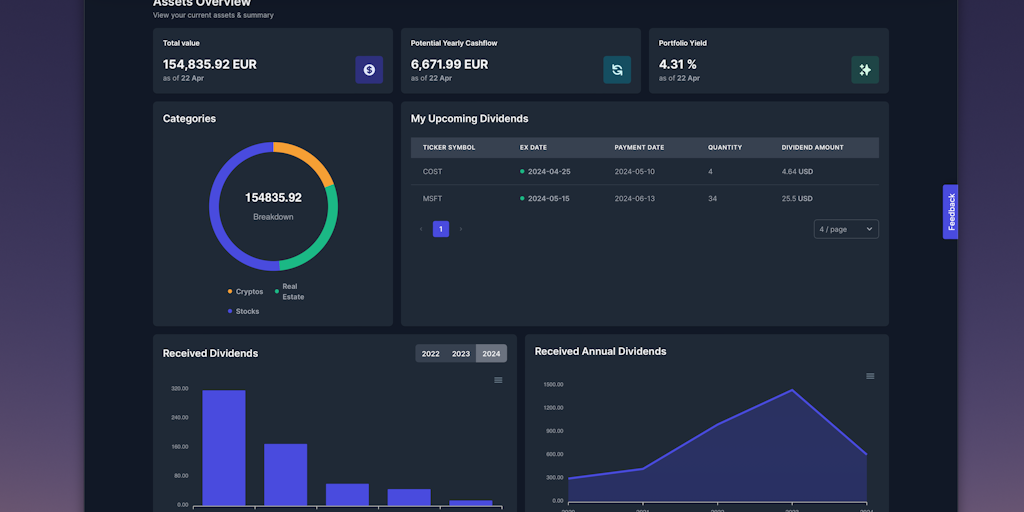The width and height of the screenshot is (1024, 512).
Task: Click the green segment of the donut chart
Action: [x=325, y=232]
